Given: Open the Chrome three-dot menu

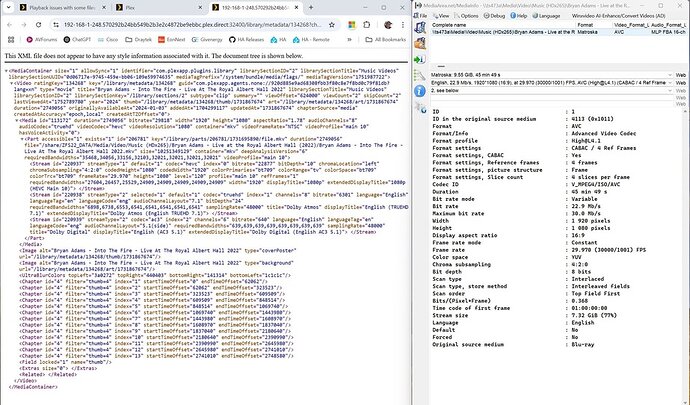Looking at the screenshot, I should click(x=402, y=25).
